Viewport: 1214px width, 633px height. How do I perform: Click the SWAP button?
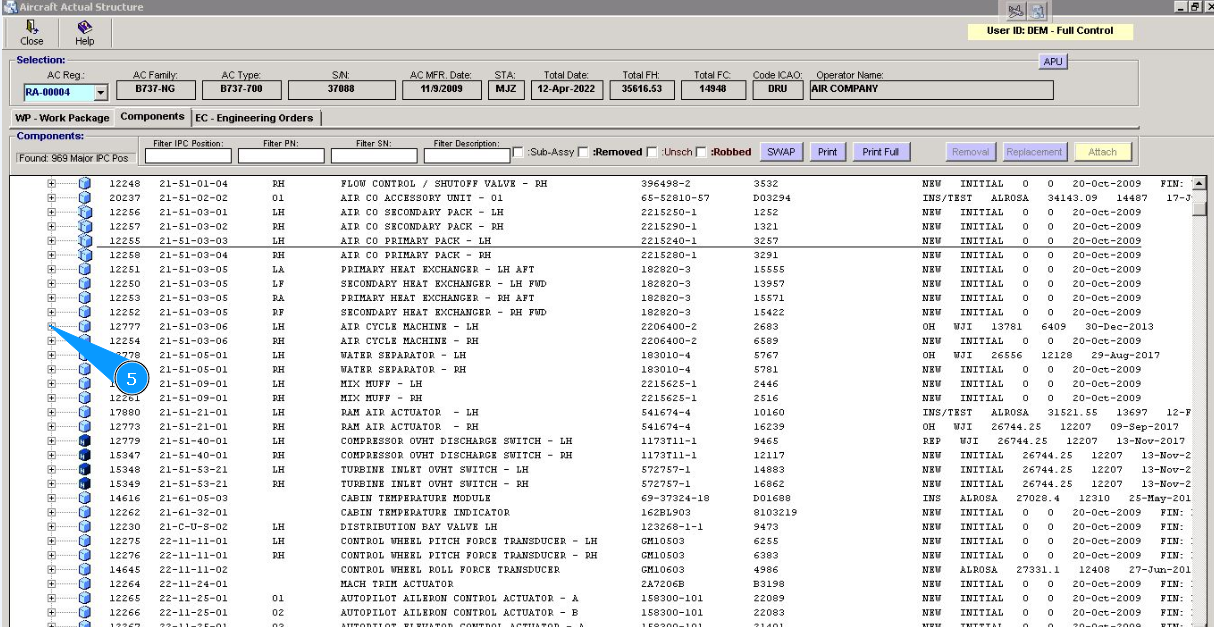tap(782, 152)
